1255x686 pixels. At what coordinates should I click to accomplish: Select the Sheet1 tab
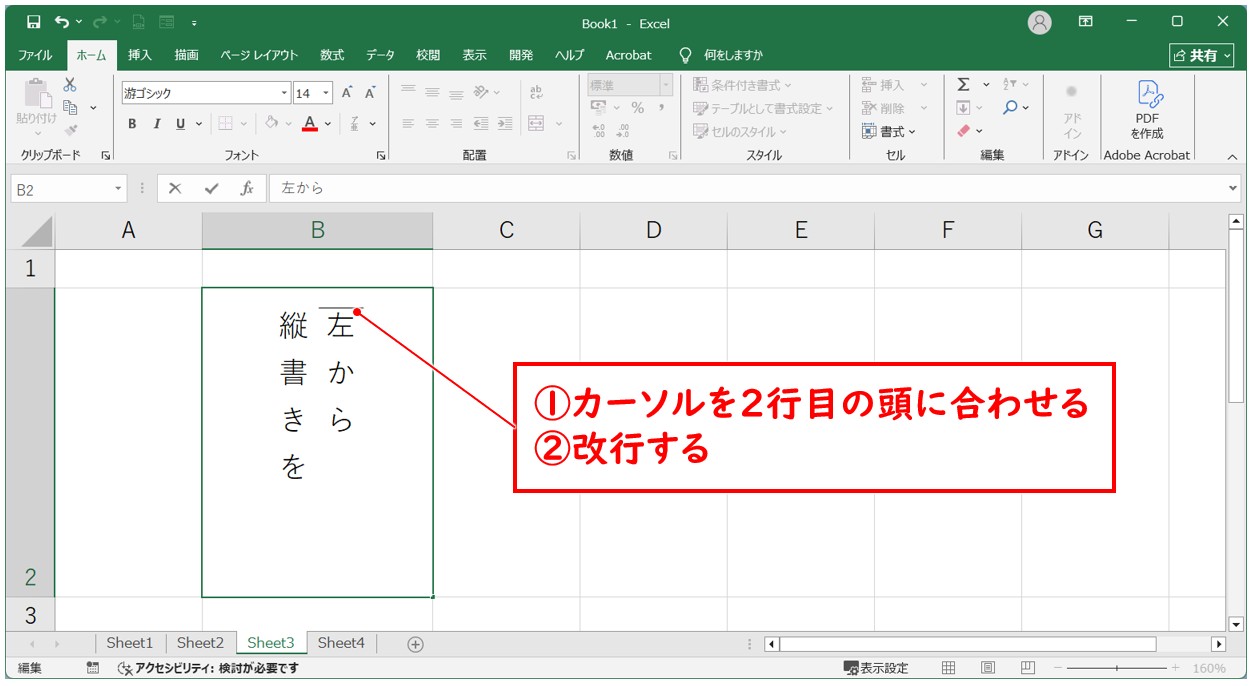click(130, 643)
